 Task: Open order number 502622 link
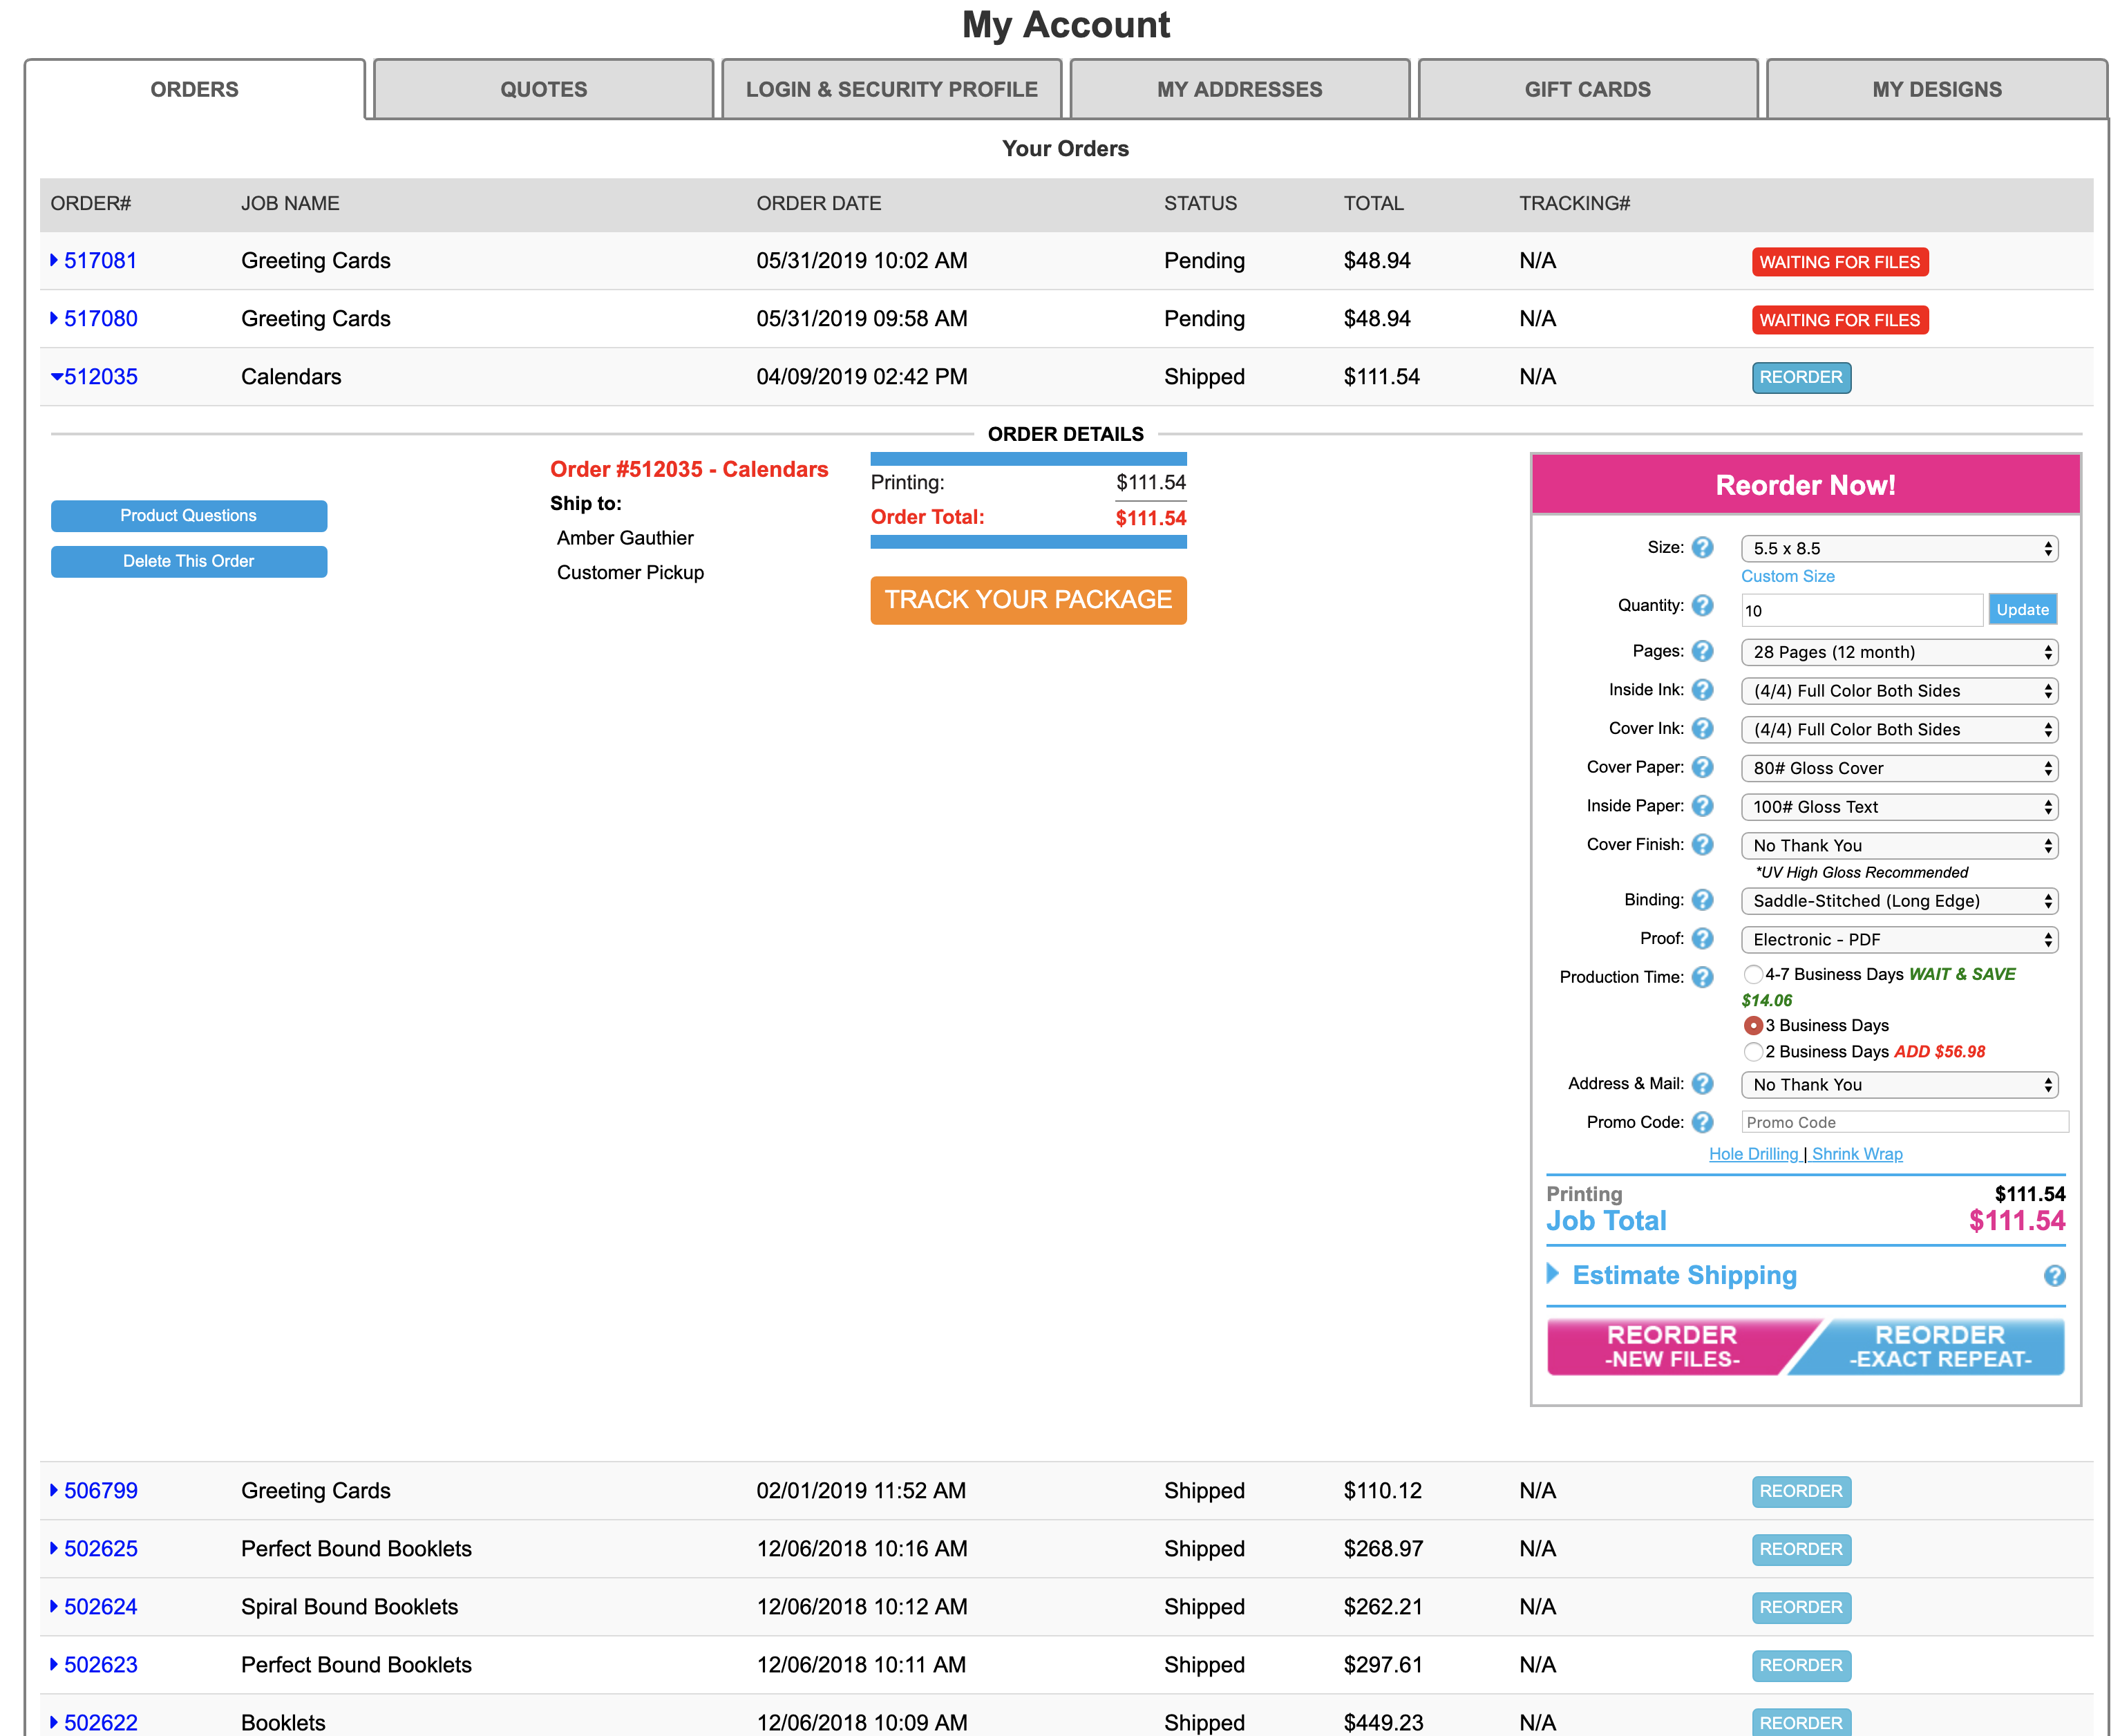[x=100, y=1723]
